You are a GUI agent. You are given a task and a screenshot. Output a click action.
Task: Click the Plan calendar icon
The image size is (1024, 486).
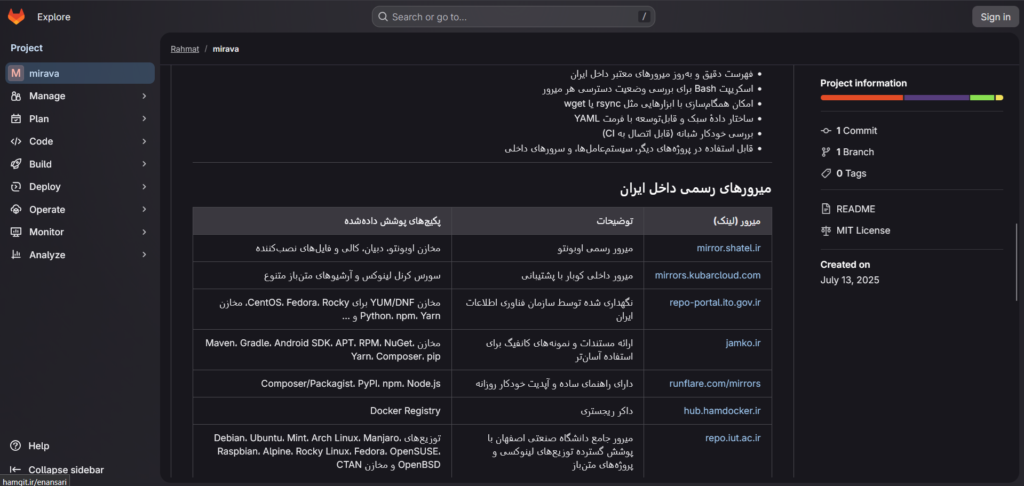[x=16, y=119]
